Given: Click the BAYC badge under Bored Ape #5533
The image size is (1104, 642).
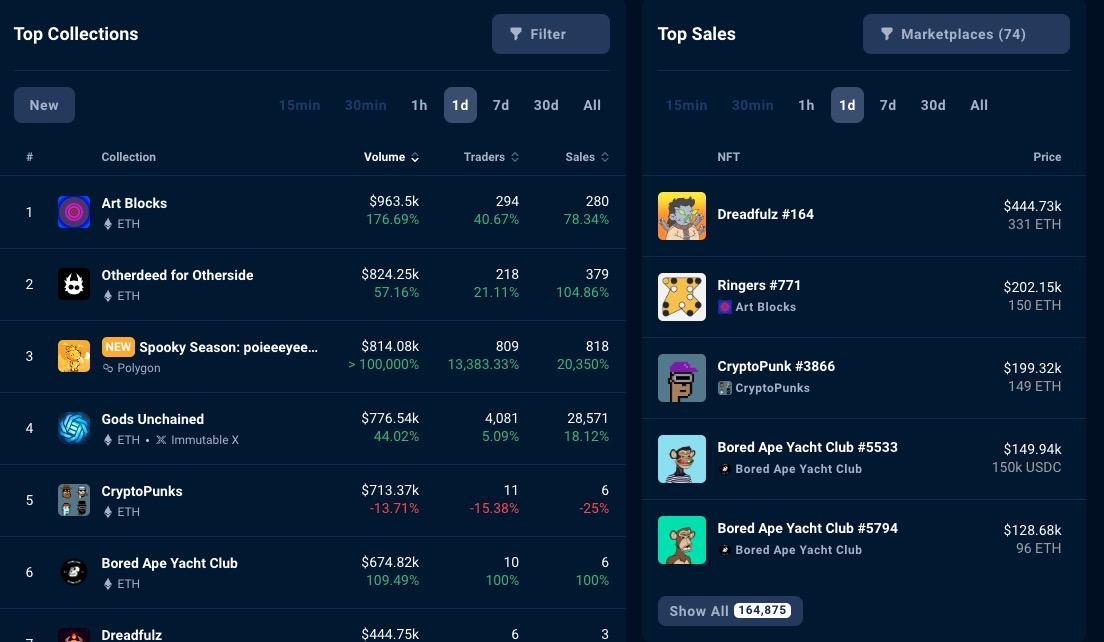Looking at the screenshot, I should tap(724, 469).
